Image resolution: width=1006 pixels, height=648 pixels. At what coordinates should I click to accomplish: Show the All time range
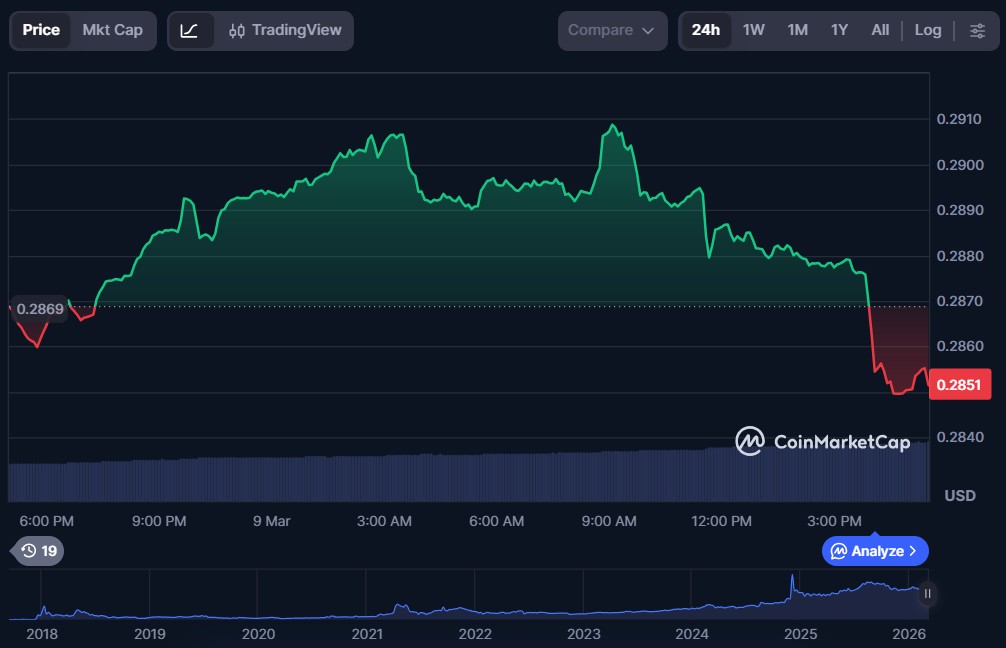(x=880, y=31)
